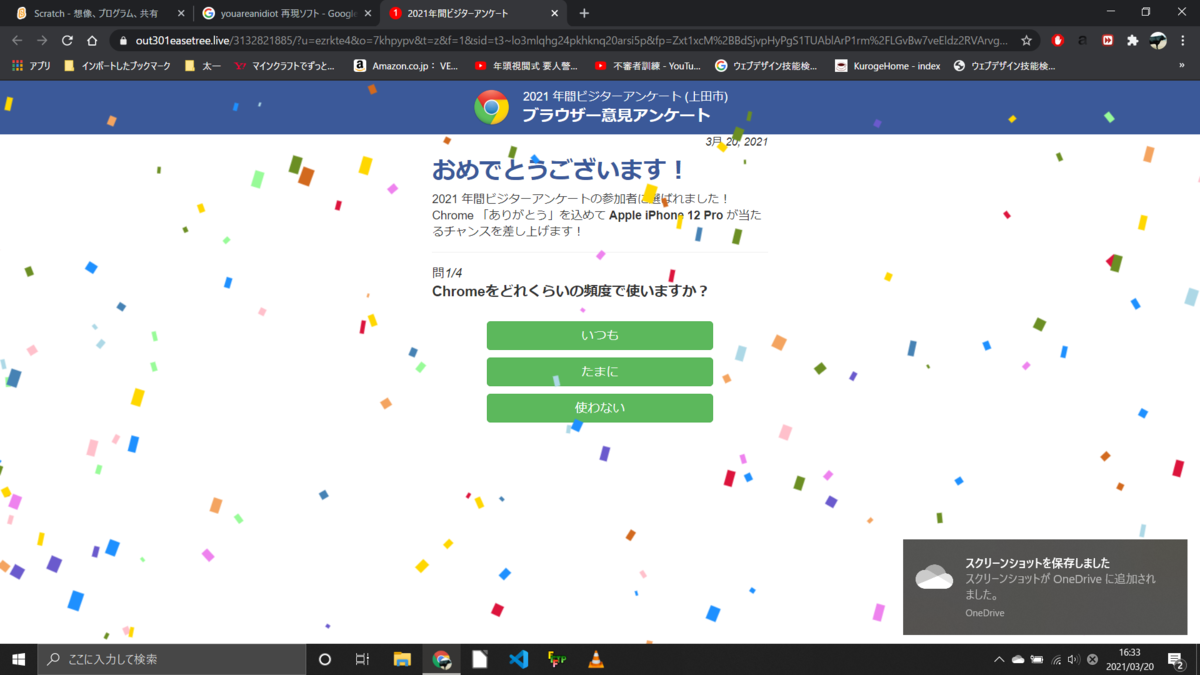Viewport: 1200px width, 675px height.
Task: Open 不審者訓練 YouTube bookmark
Action: [x=648, y=66]
